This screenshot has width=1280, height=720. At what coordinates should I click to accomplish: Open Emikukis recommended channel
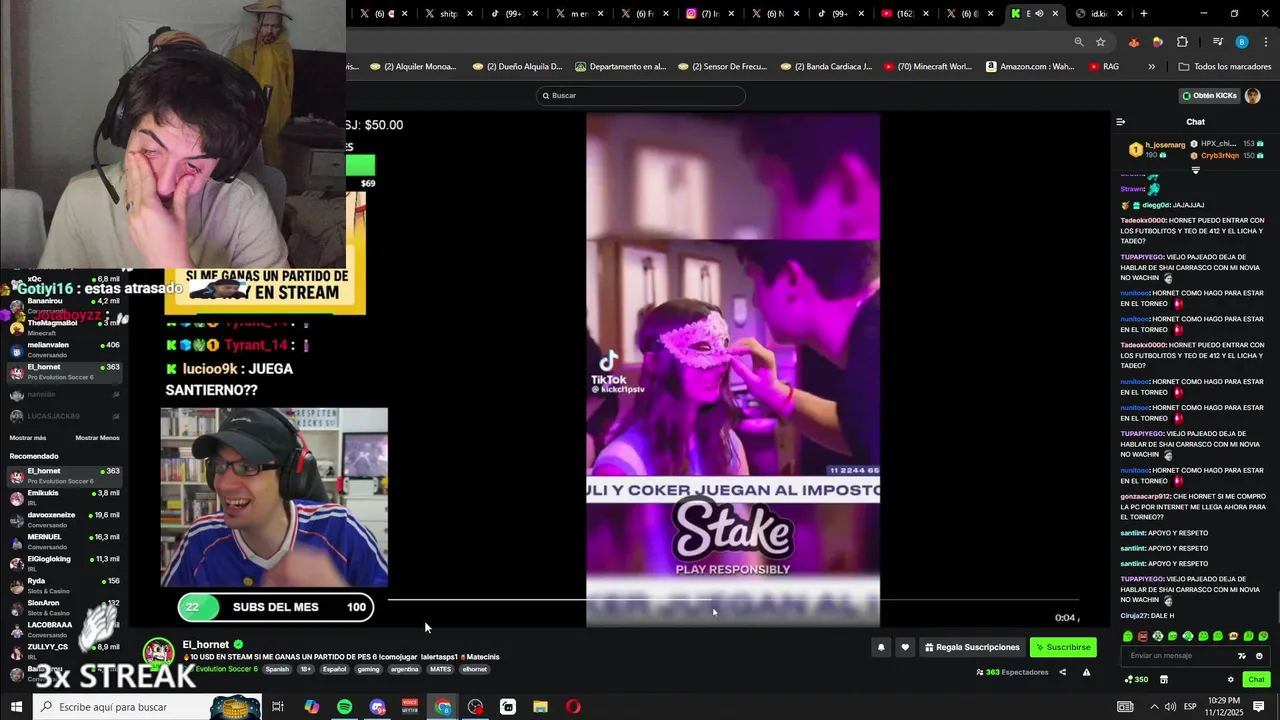[x=64, y=497]
